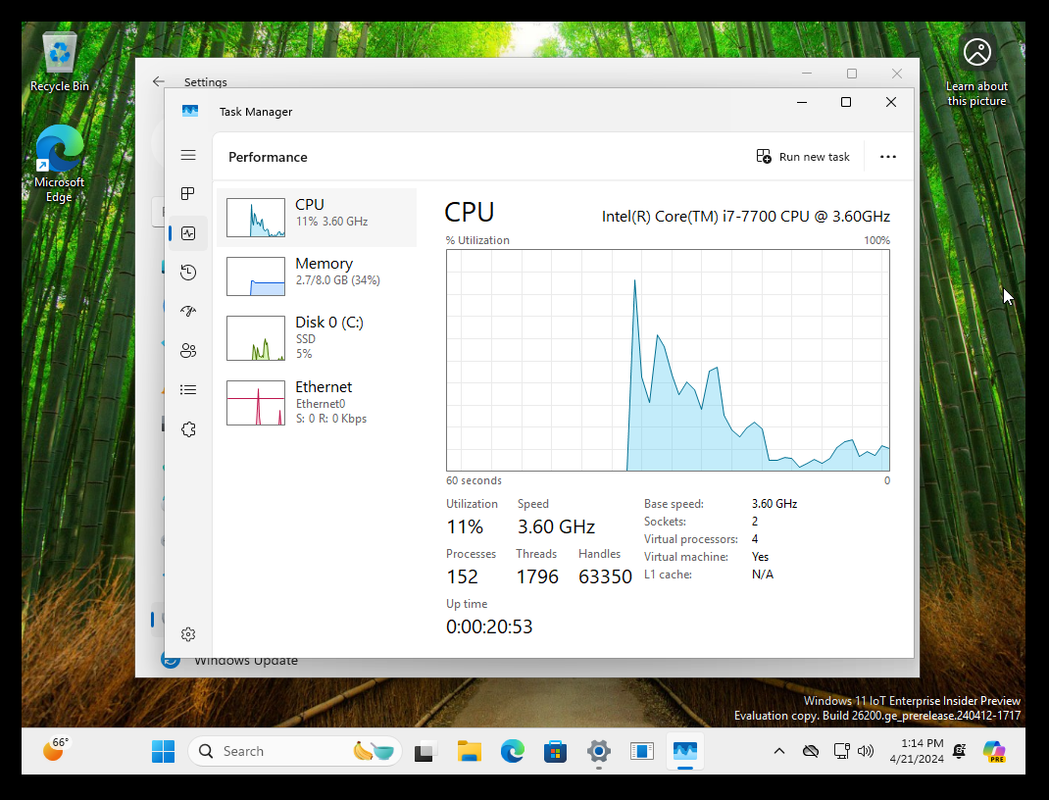The image size is (1049, 800).
Task: Switch to Settings from the taskbar
Action: [599, 751]
